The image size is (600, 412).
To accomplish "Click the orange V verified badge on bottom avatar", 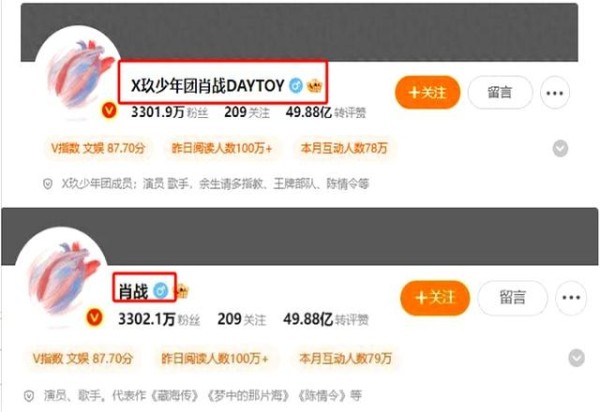I will (95, 318).
